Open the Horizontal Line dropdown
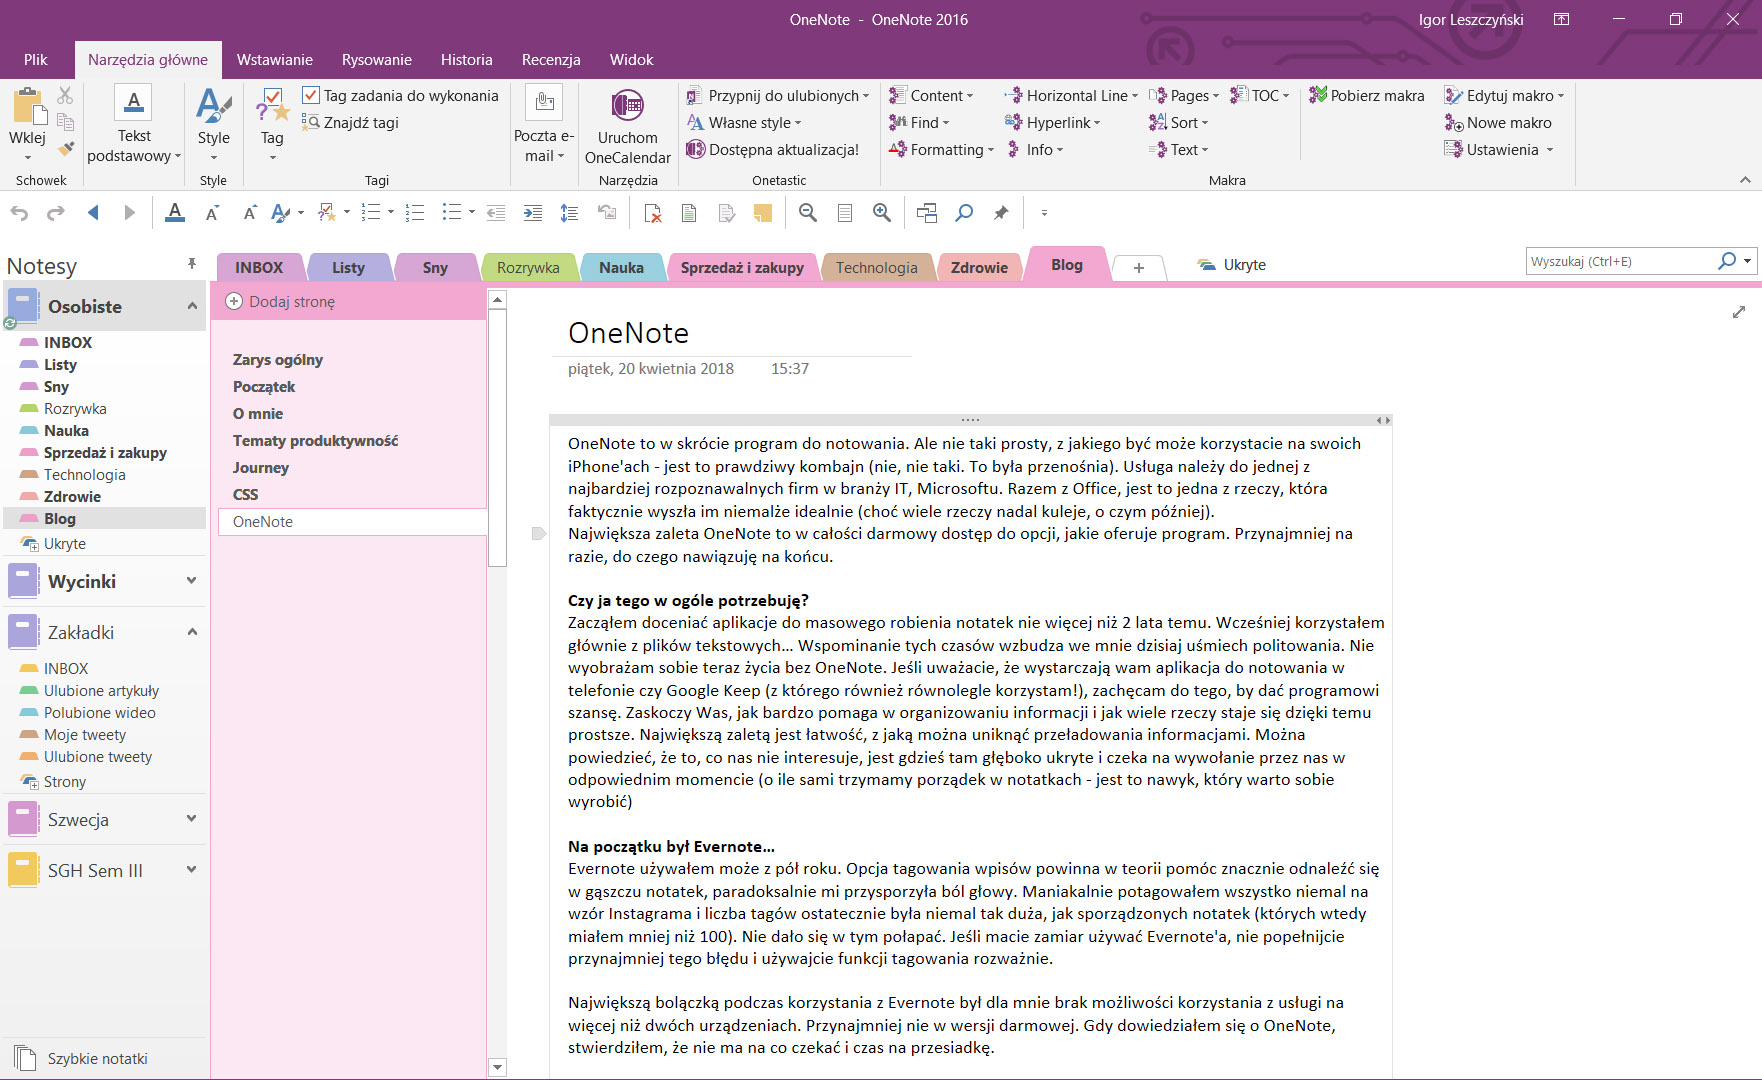 point(1072,95)
